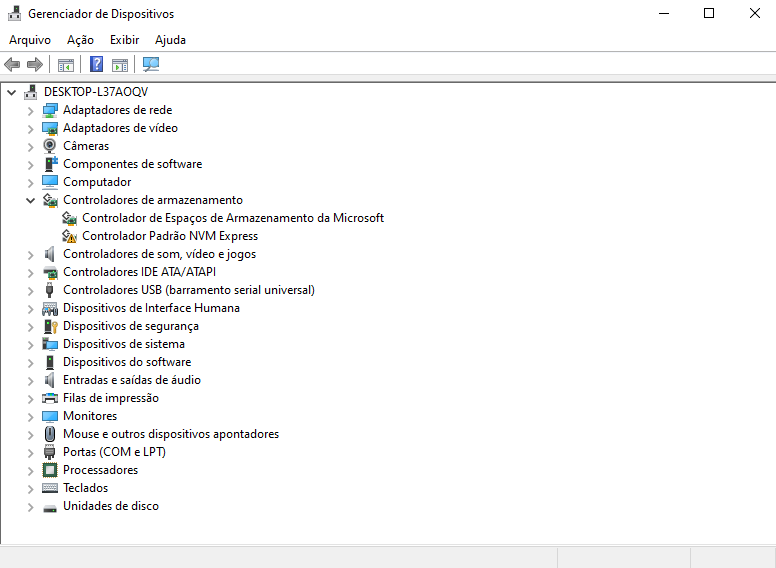Click the Forward arrow toolbar icon

coord(35,64)
